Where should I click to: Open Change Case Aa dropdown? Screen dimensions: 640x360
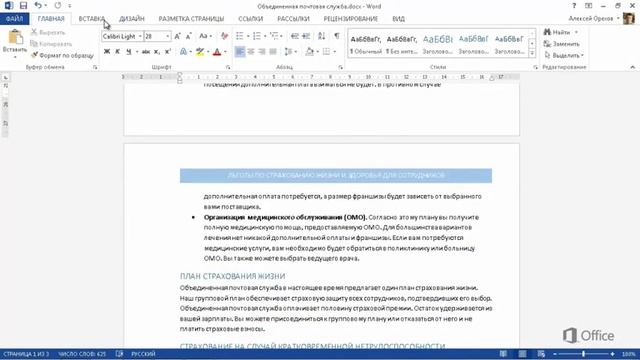click(205, 36)
